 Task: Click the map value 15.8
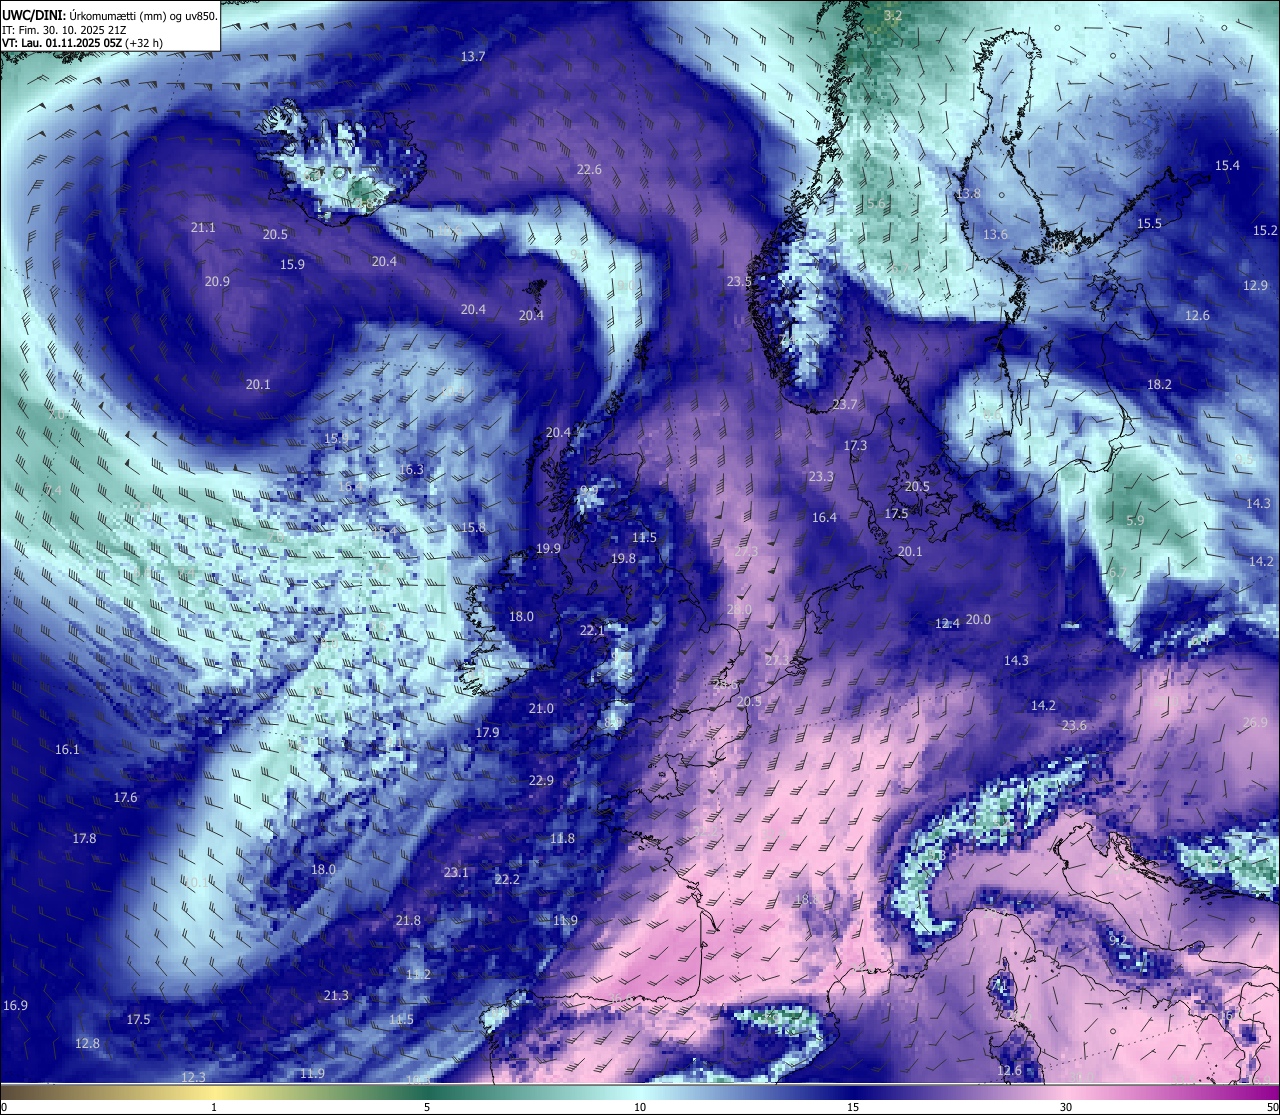473,528
